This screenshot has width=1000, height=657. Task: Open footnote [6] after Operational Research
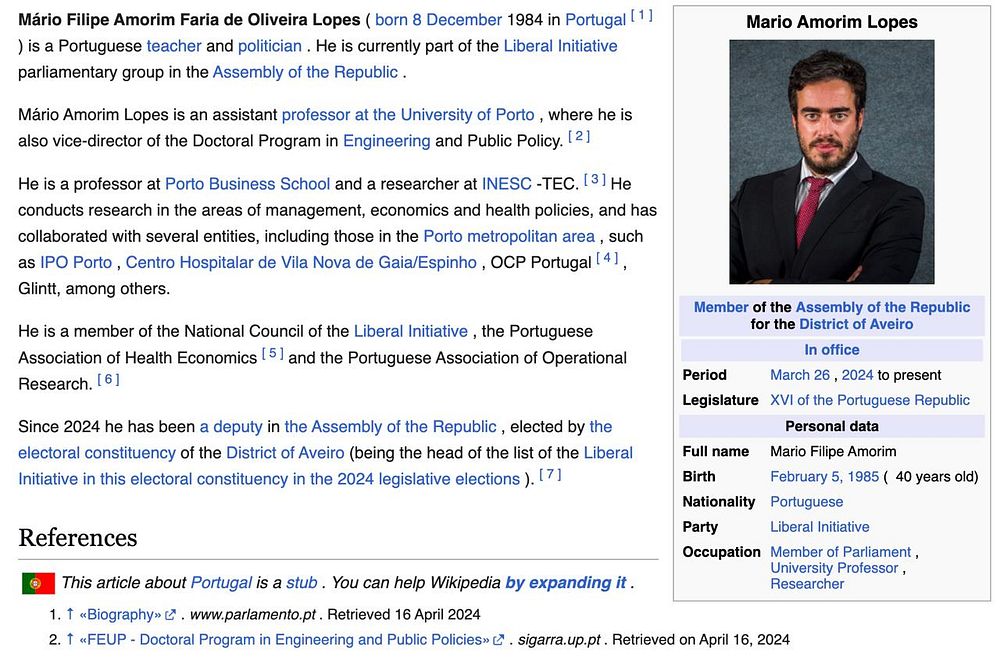108,380
